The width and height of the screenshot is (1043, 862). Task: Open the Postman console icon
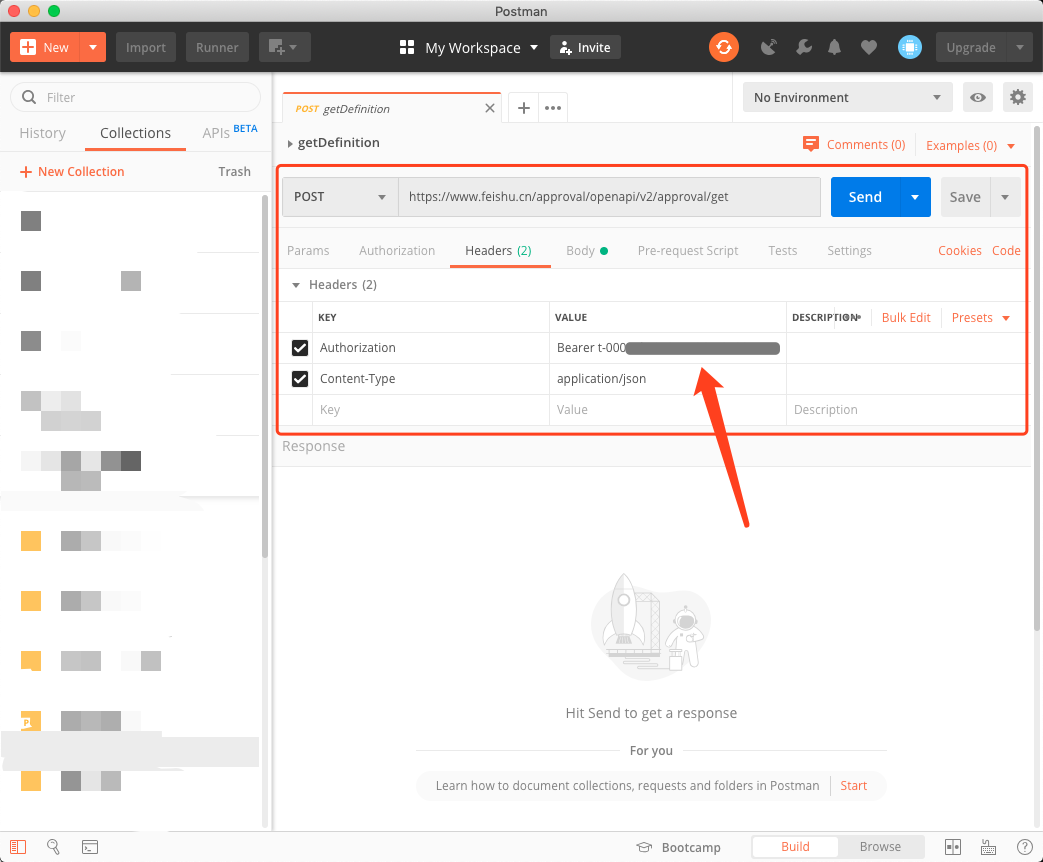click(90, 847)
